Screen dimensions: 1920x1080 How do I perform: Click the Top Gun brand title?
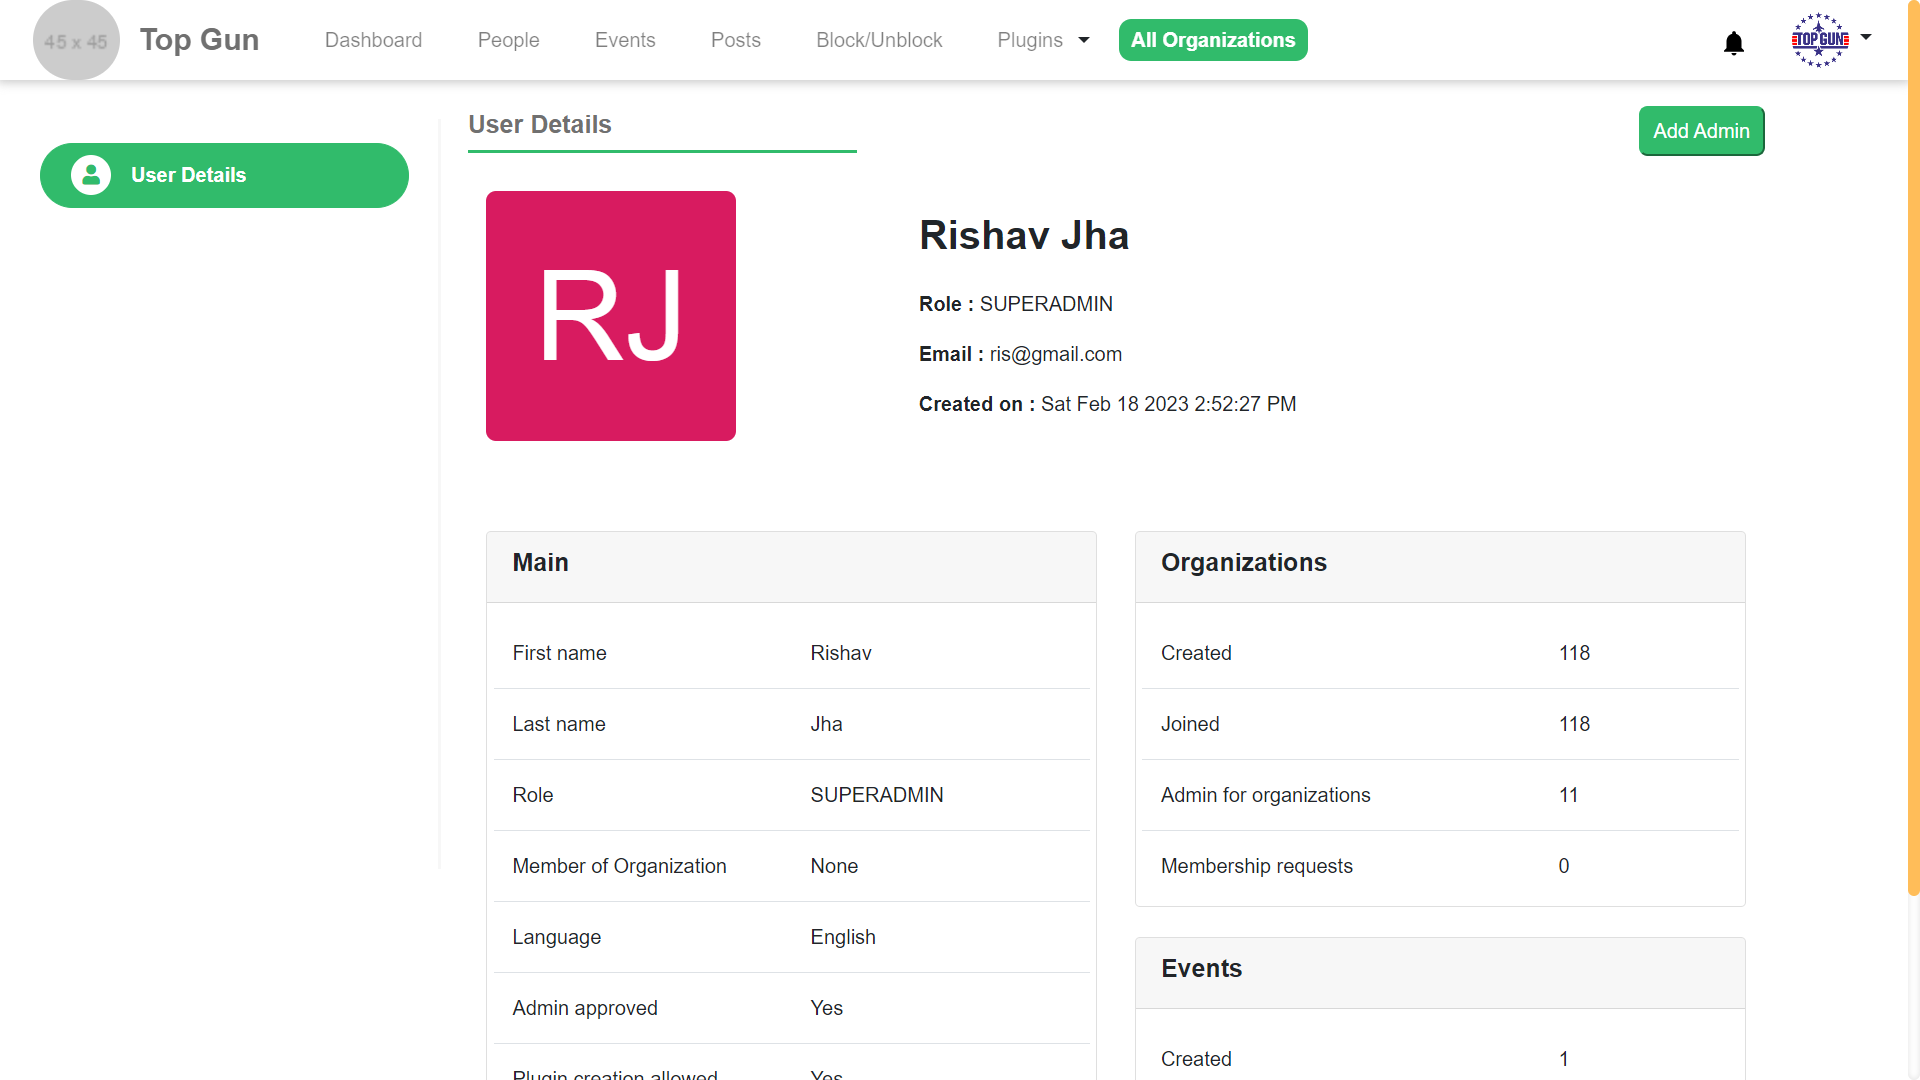[199, 40]
